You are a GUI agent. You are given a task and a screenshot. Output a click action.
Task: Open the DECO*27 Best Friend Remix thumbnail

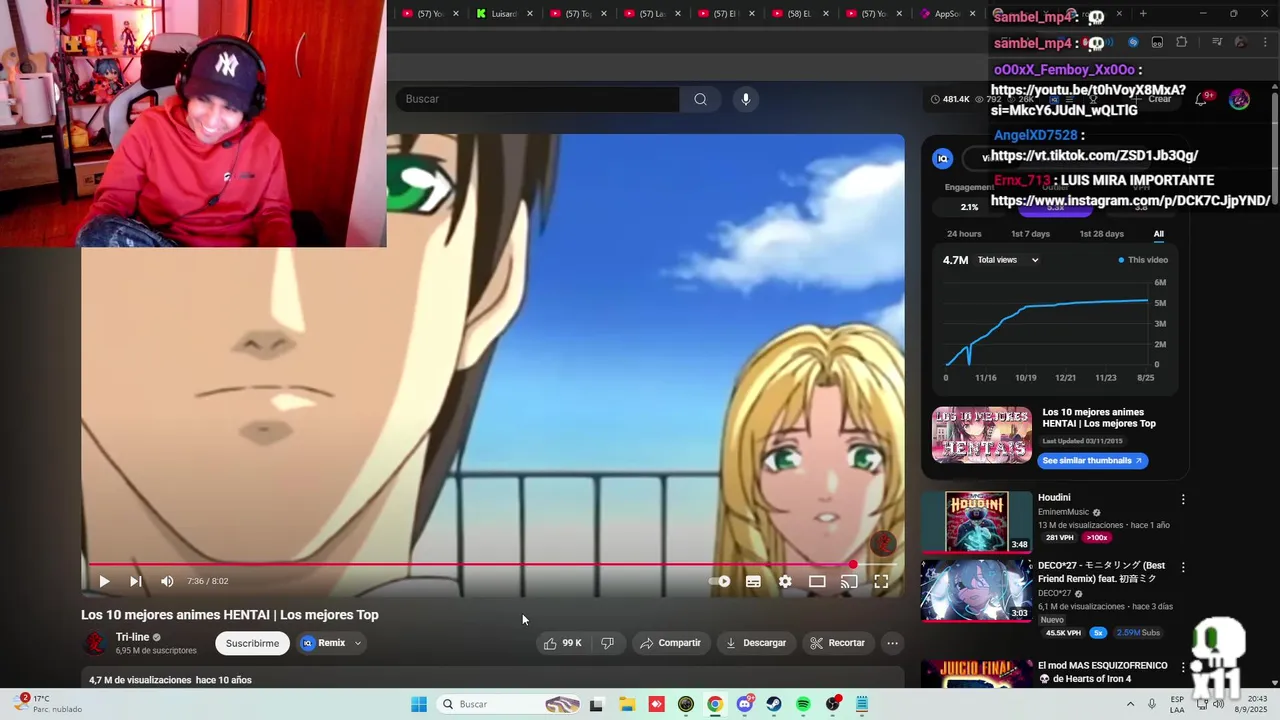(x=976, y=591)
